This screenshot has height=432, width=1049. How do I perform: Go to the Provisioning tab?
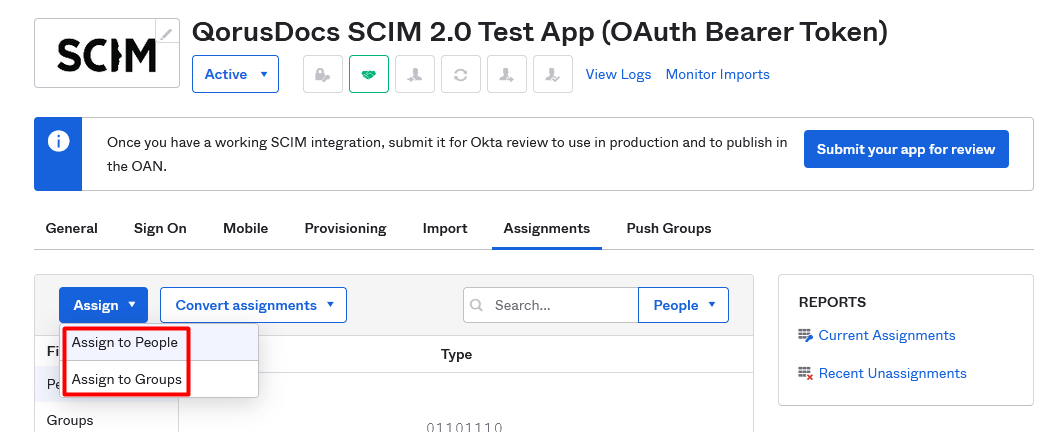click(345, 229)
